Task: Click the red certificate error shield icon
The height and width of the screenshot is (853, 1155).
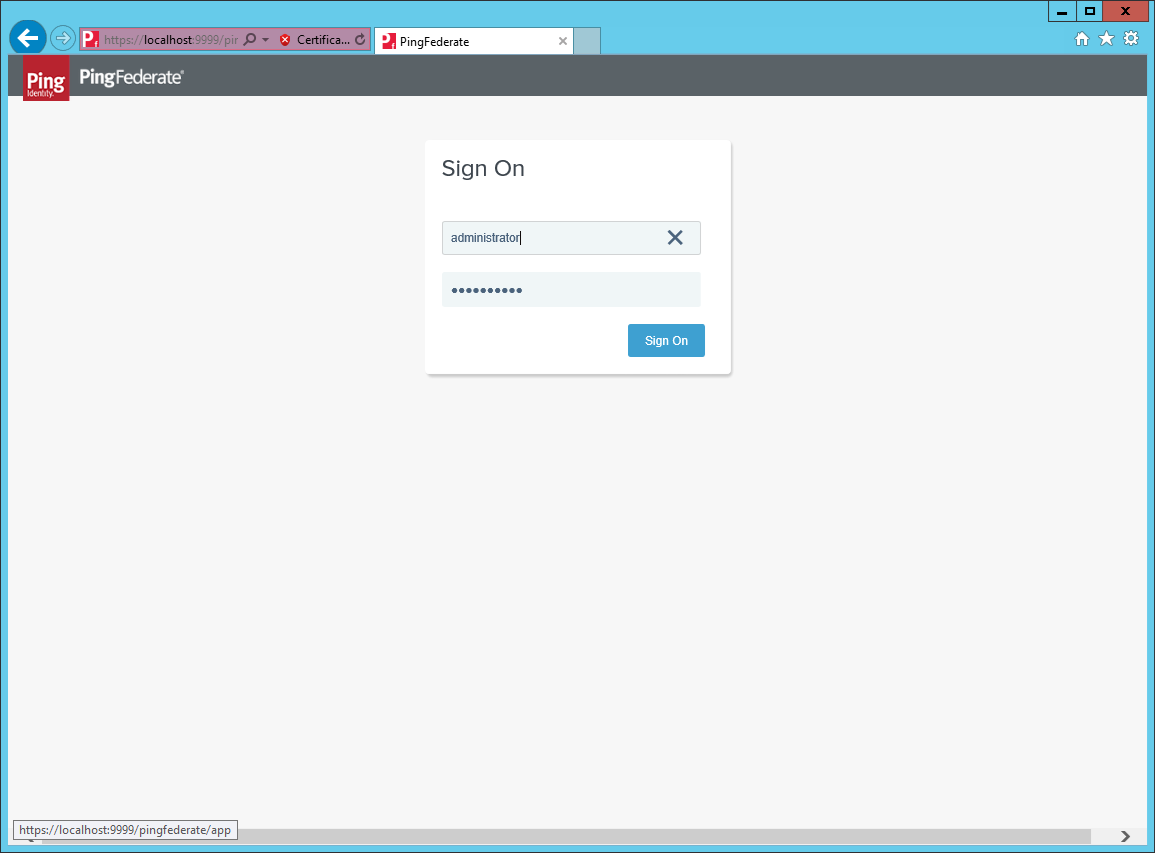Action: point(285,40)
